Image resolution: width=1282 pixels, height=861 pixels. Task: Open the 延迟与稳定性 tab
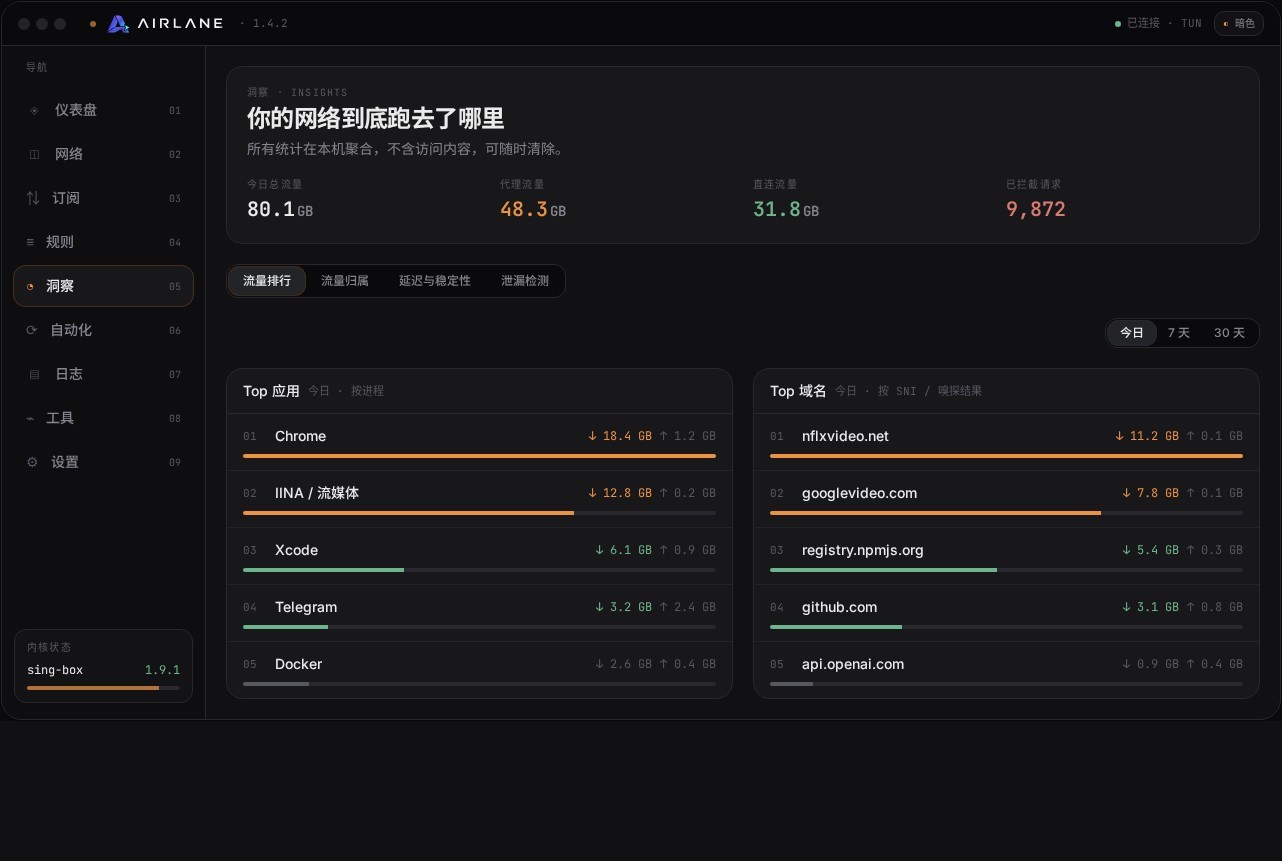point(435,281)
